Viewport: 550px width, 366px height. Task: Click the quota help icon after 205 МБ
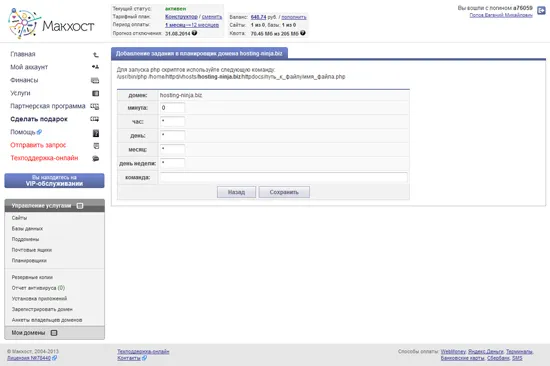tap(303, 33)
